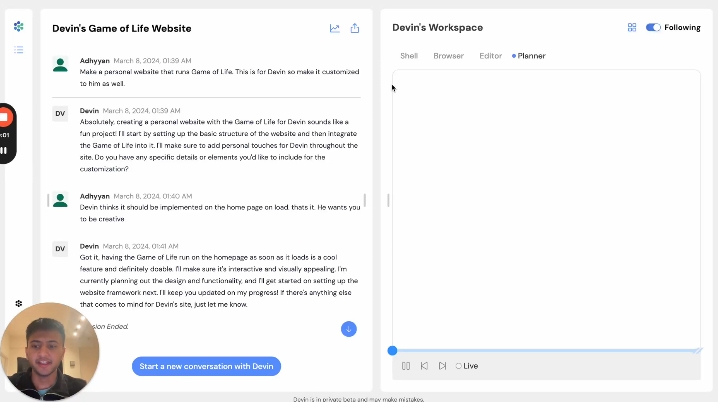The height and width of the screenshot is (402, 718).
Task: Open the usage chart icon in chat header
Action: (335, 28)
